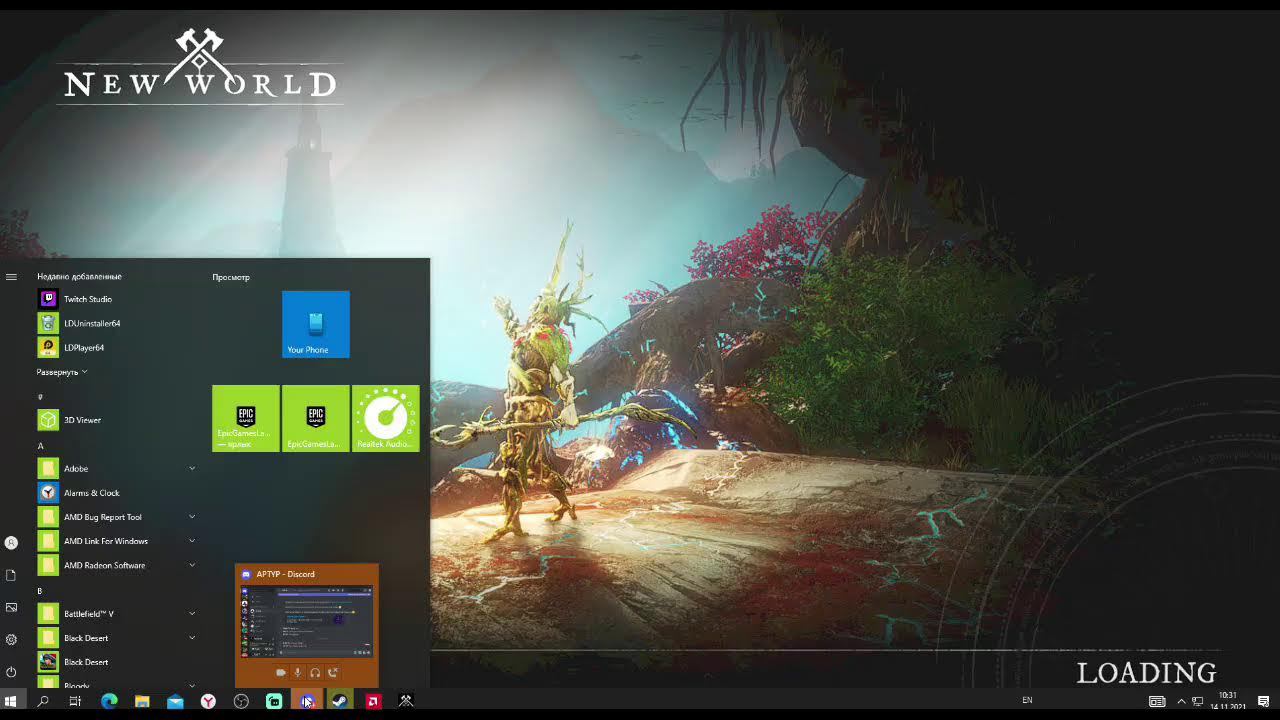Open the teal-green app icon beside OBS on taskbar
This screenshot has height=720, width=1280.
pyautogui.click(x=274, y=702)
